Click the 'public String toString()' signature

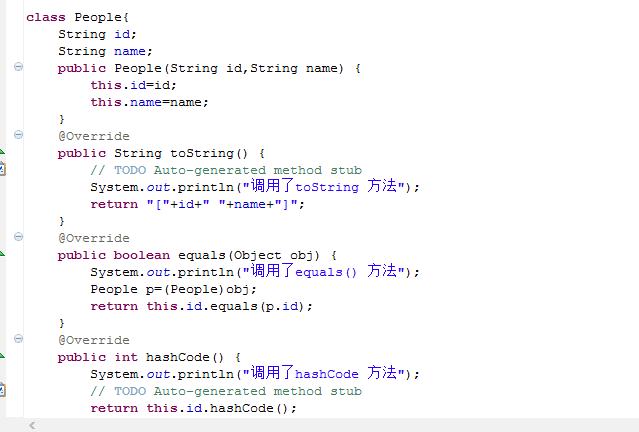[152, 153]
